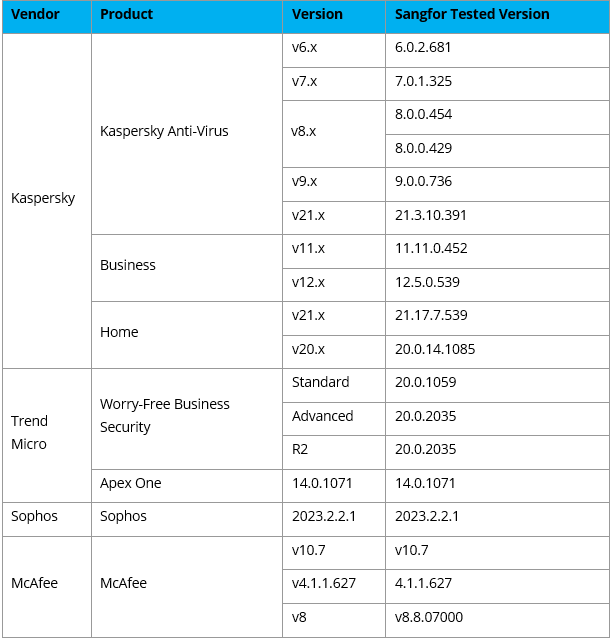The height and width of the screenshot is (639, 611).
Task: Click the Sangfor Tested Version header
Action: (x=471, y=15)
